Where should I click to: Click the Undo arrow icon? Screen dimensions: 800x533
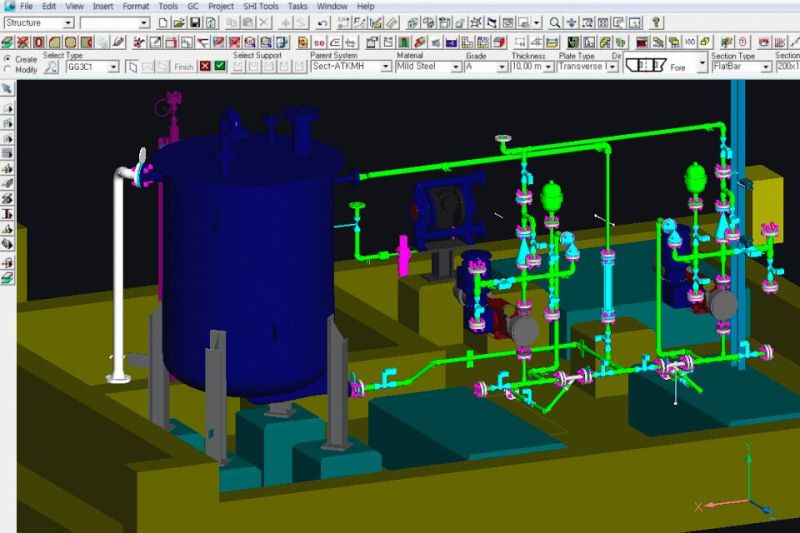323,22
